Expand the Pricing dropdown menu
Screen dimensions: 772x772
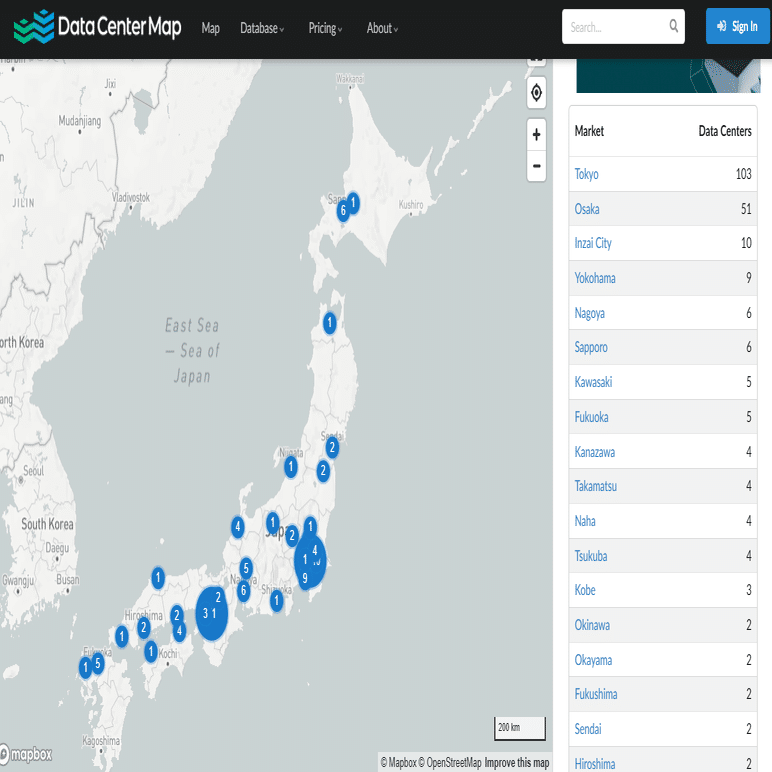click(325, 28)
